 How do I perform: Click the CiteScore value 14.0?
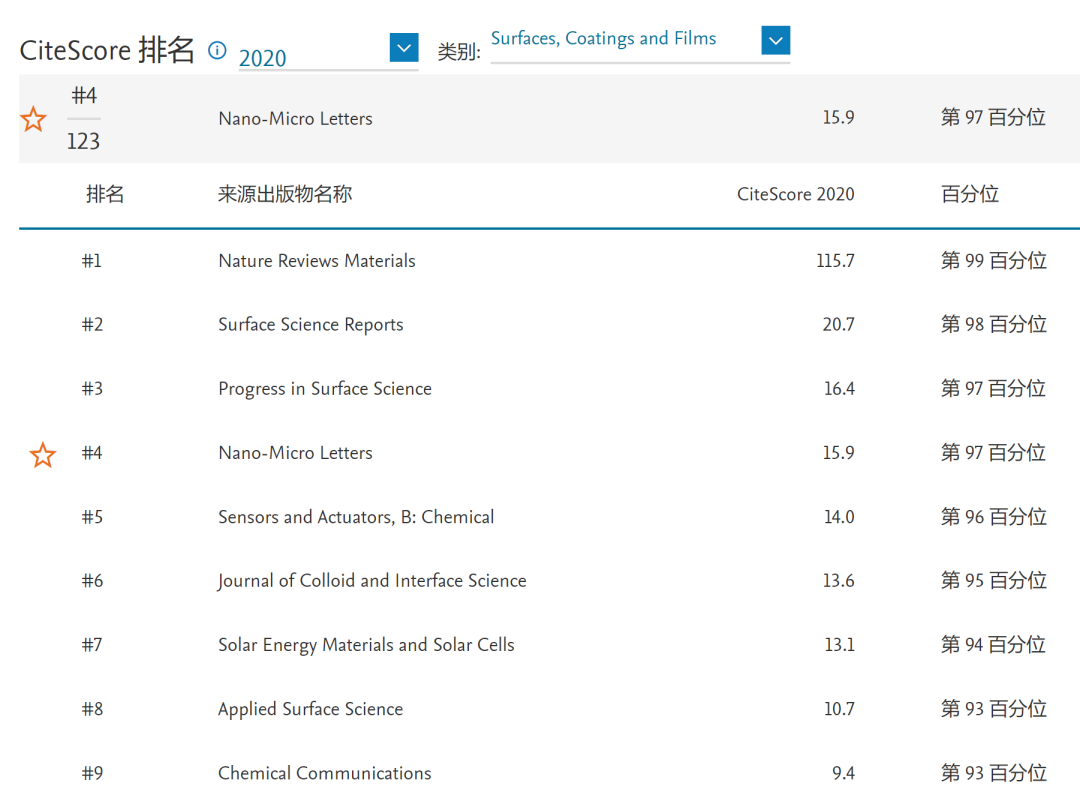point(839,516)
